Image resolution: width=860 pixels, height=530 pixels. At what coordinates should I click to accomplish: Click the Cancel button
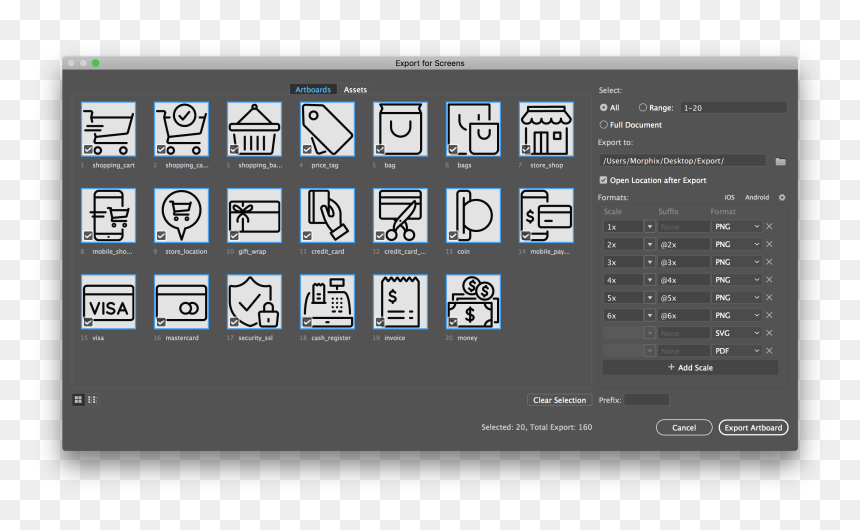(x=684, y=427)
